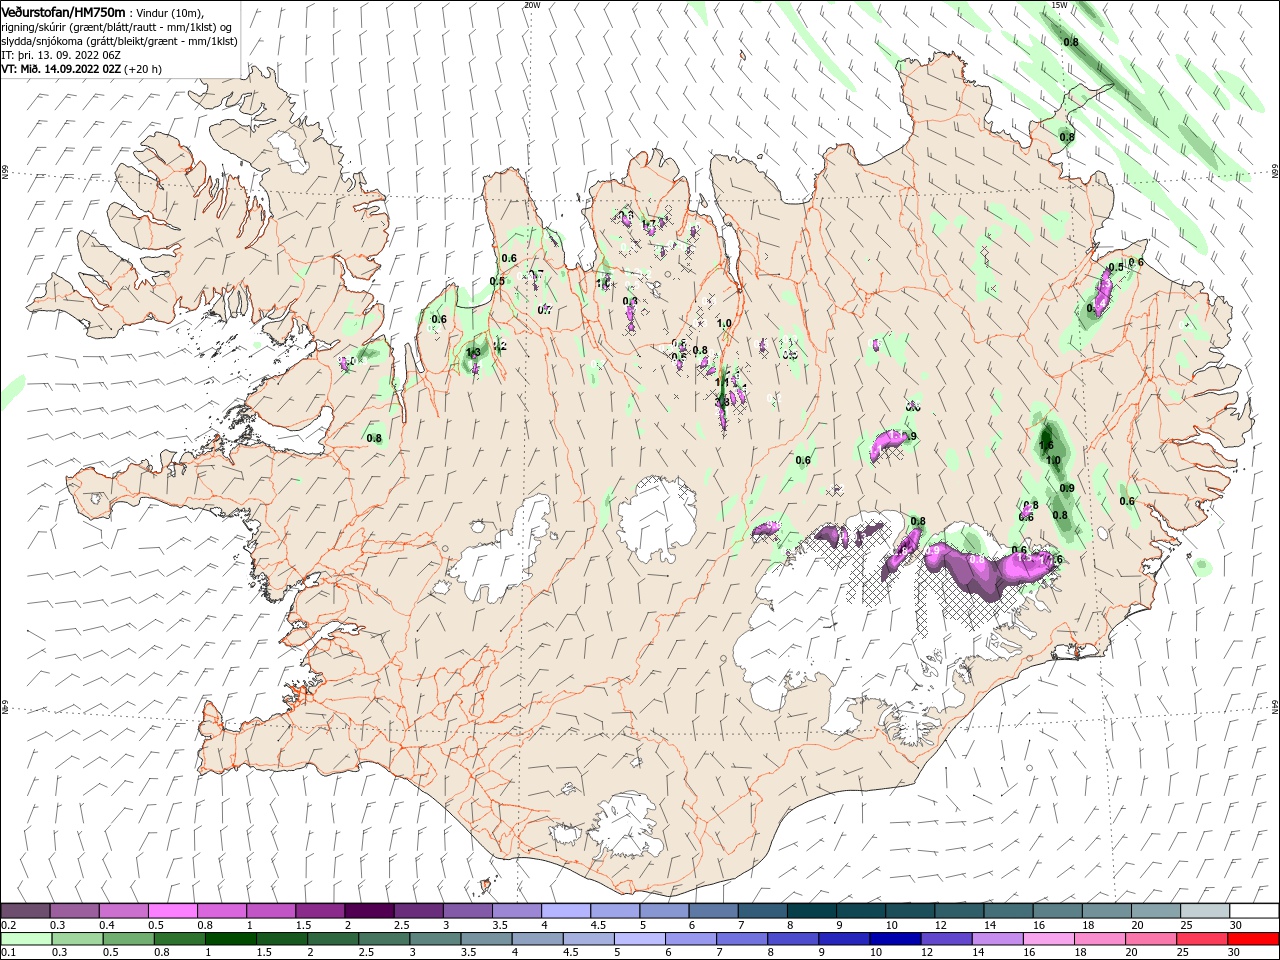Select the white 30 swatch in upper legend

click(x=1254, y=911)
